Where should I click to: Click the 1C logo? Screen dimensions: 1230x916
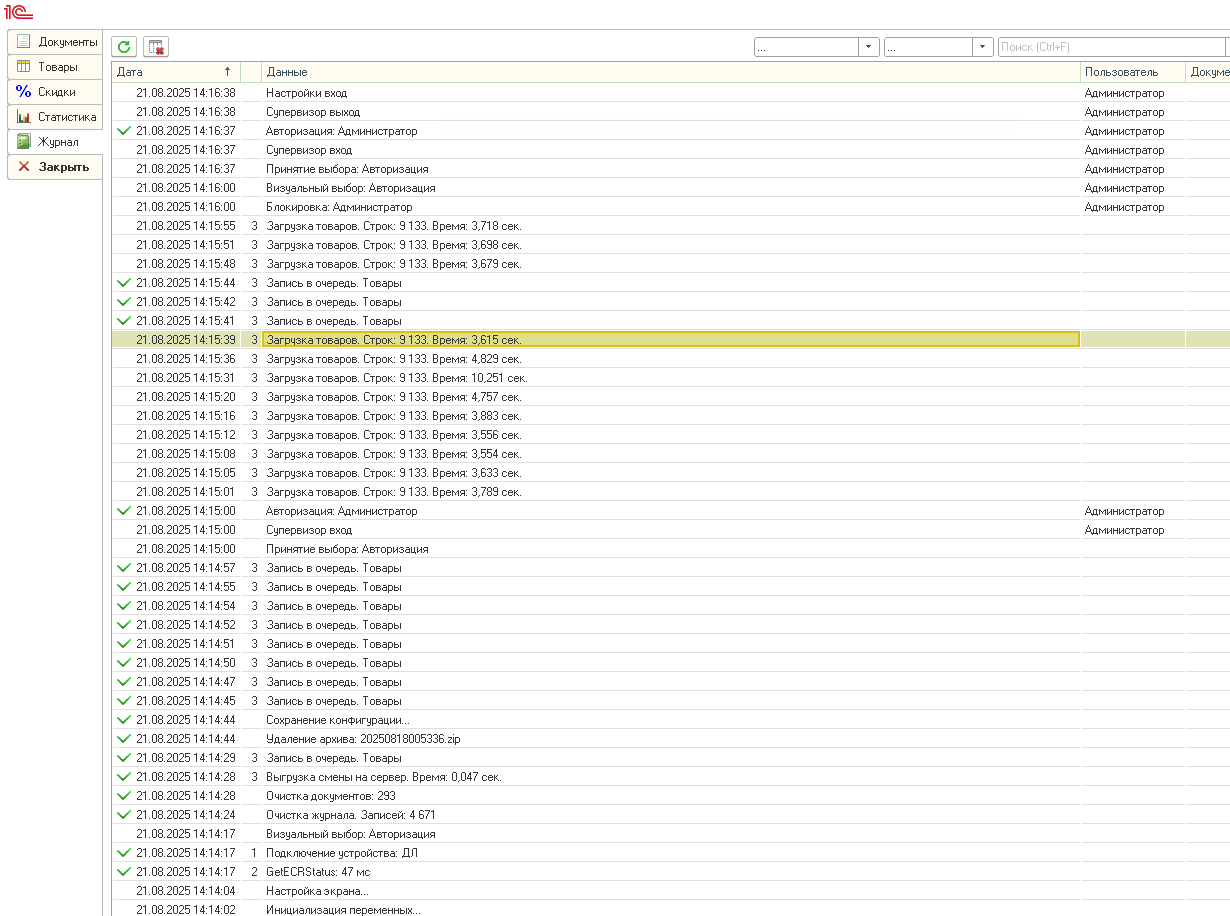point(19,13)
